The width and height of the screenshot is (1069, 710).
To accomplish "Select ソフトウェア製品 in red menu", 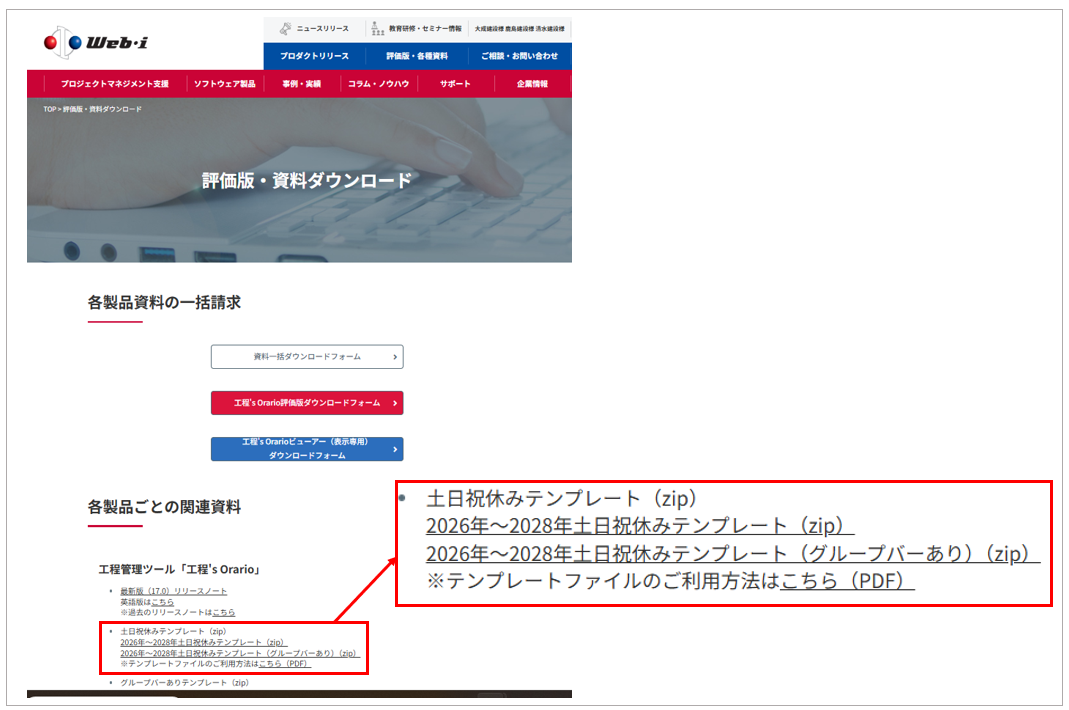I will click(x=224, y=84).
